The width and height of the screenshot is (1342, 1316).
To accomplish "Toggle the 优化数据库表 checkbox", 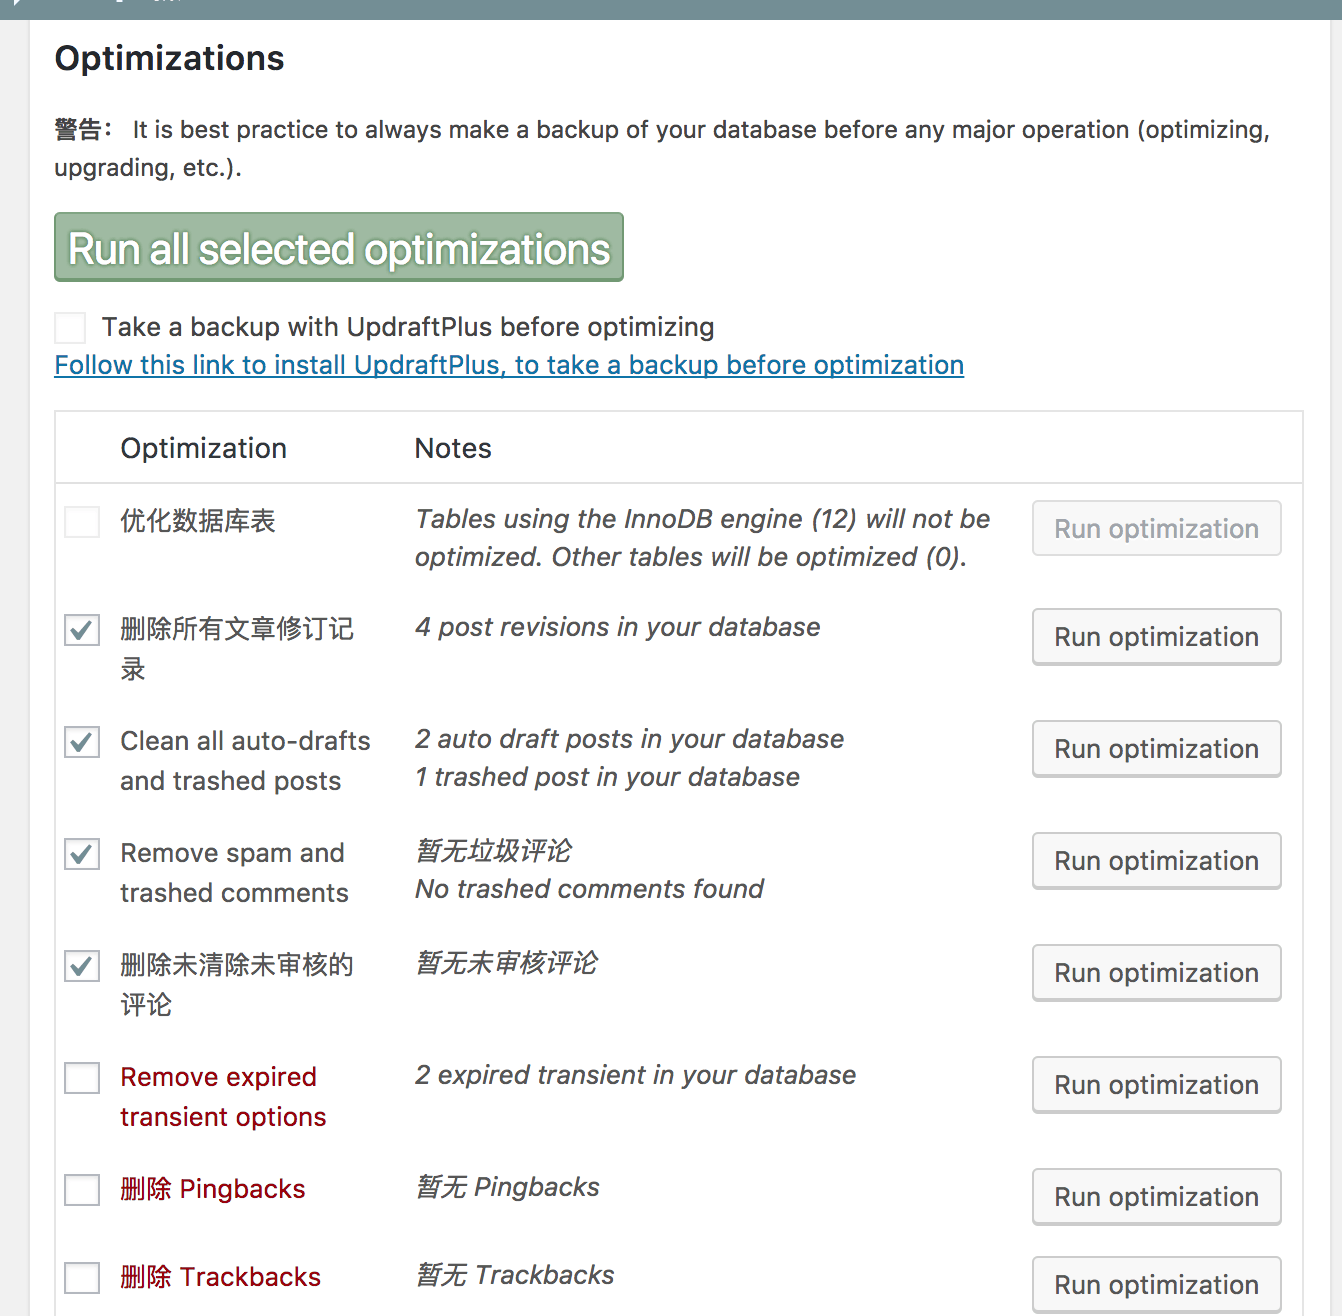I will 82,521.
